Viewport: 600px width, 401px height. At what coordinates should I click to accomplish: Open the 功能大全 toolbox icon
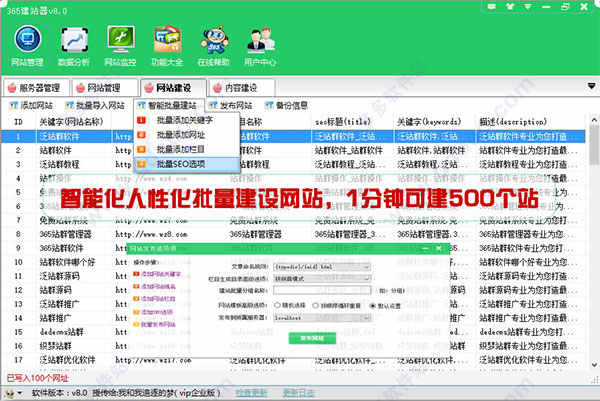point(167,45)
